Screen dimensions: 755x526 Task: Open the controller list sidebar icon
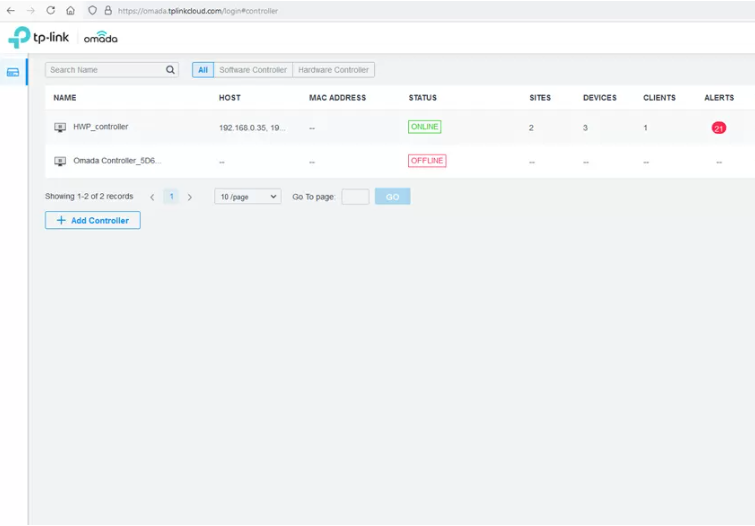[13, 72]
